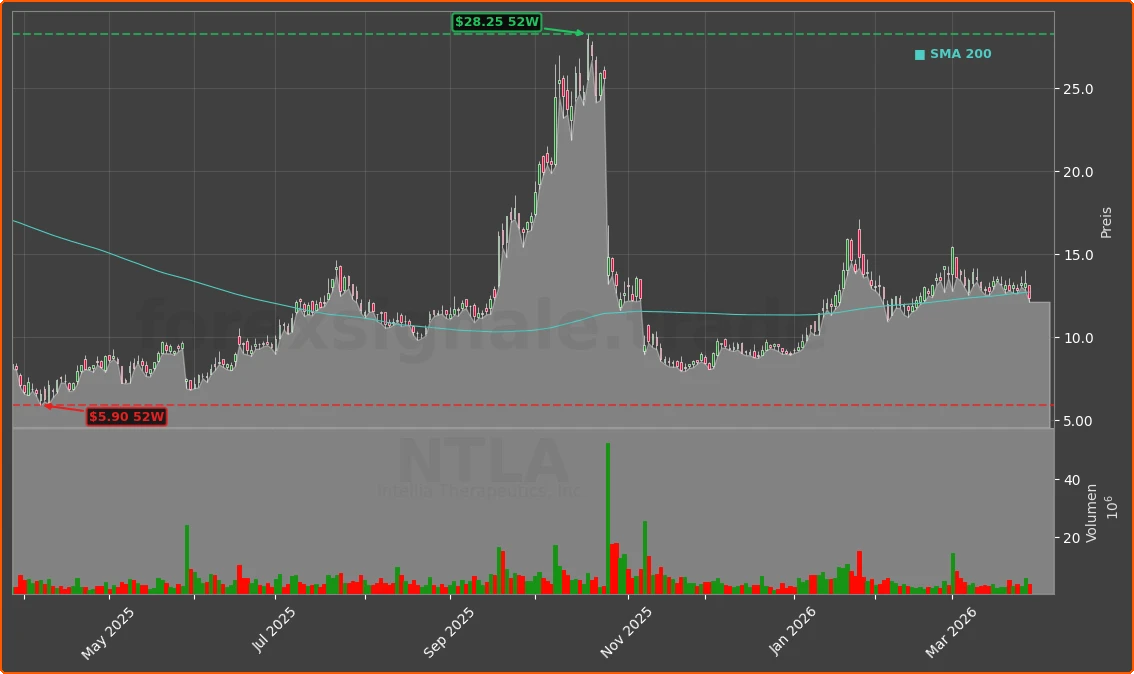The height and width of the screenshot is (674, 1134).
Task: Click the 10.0 price axis label
Action: click(x=1078, y=338)
